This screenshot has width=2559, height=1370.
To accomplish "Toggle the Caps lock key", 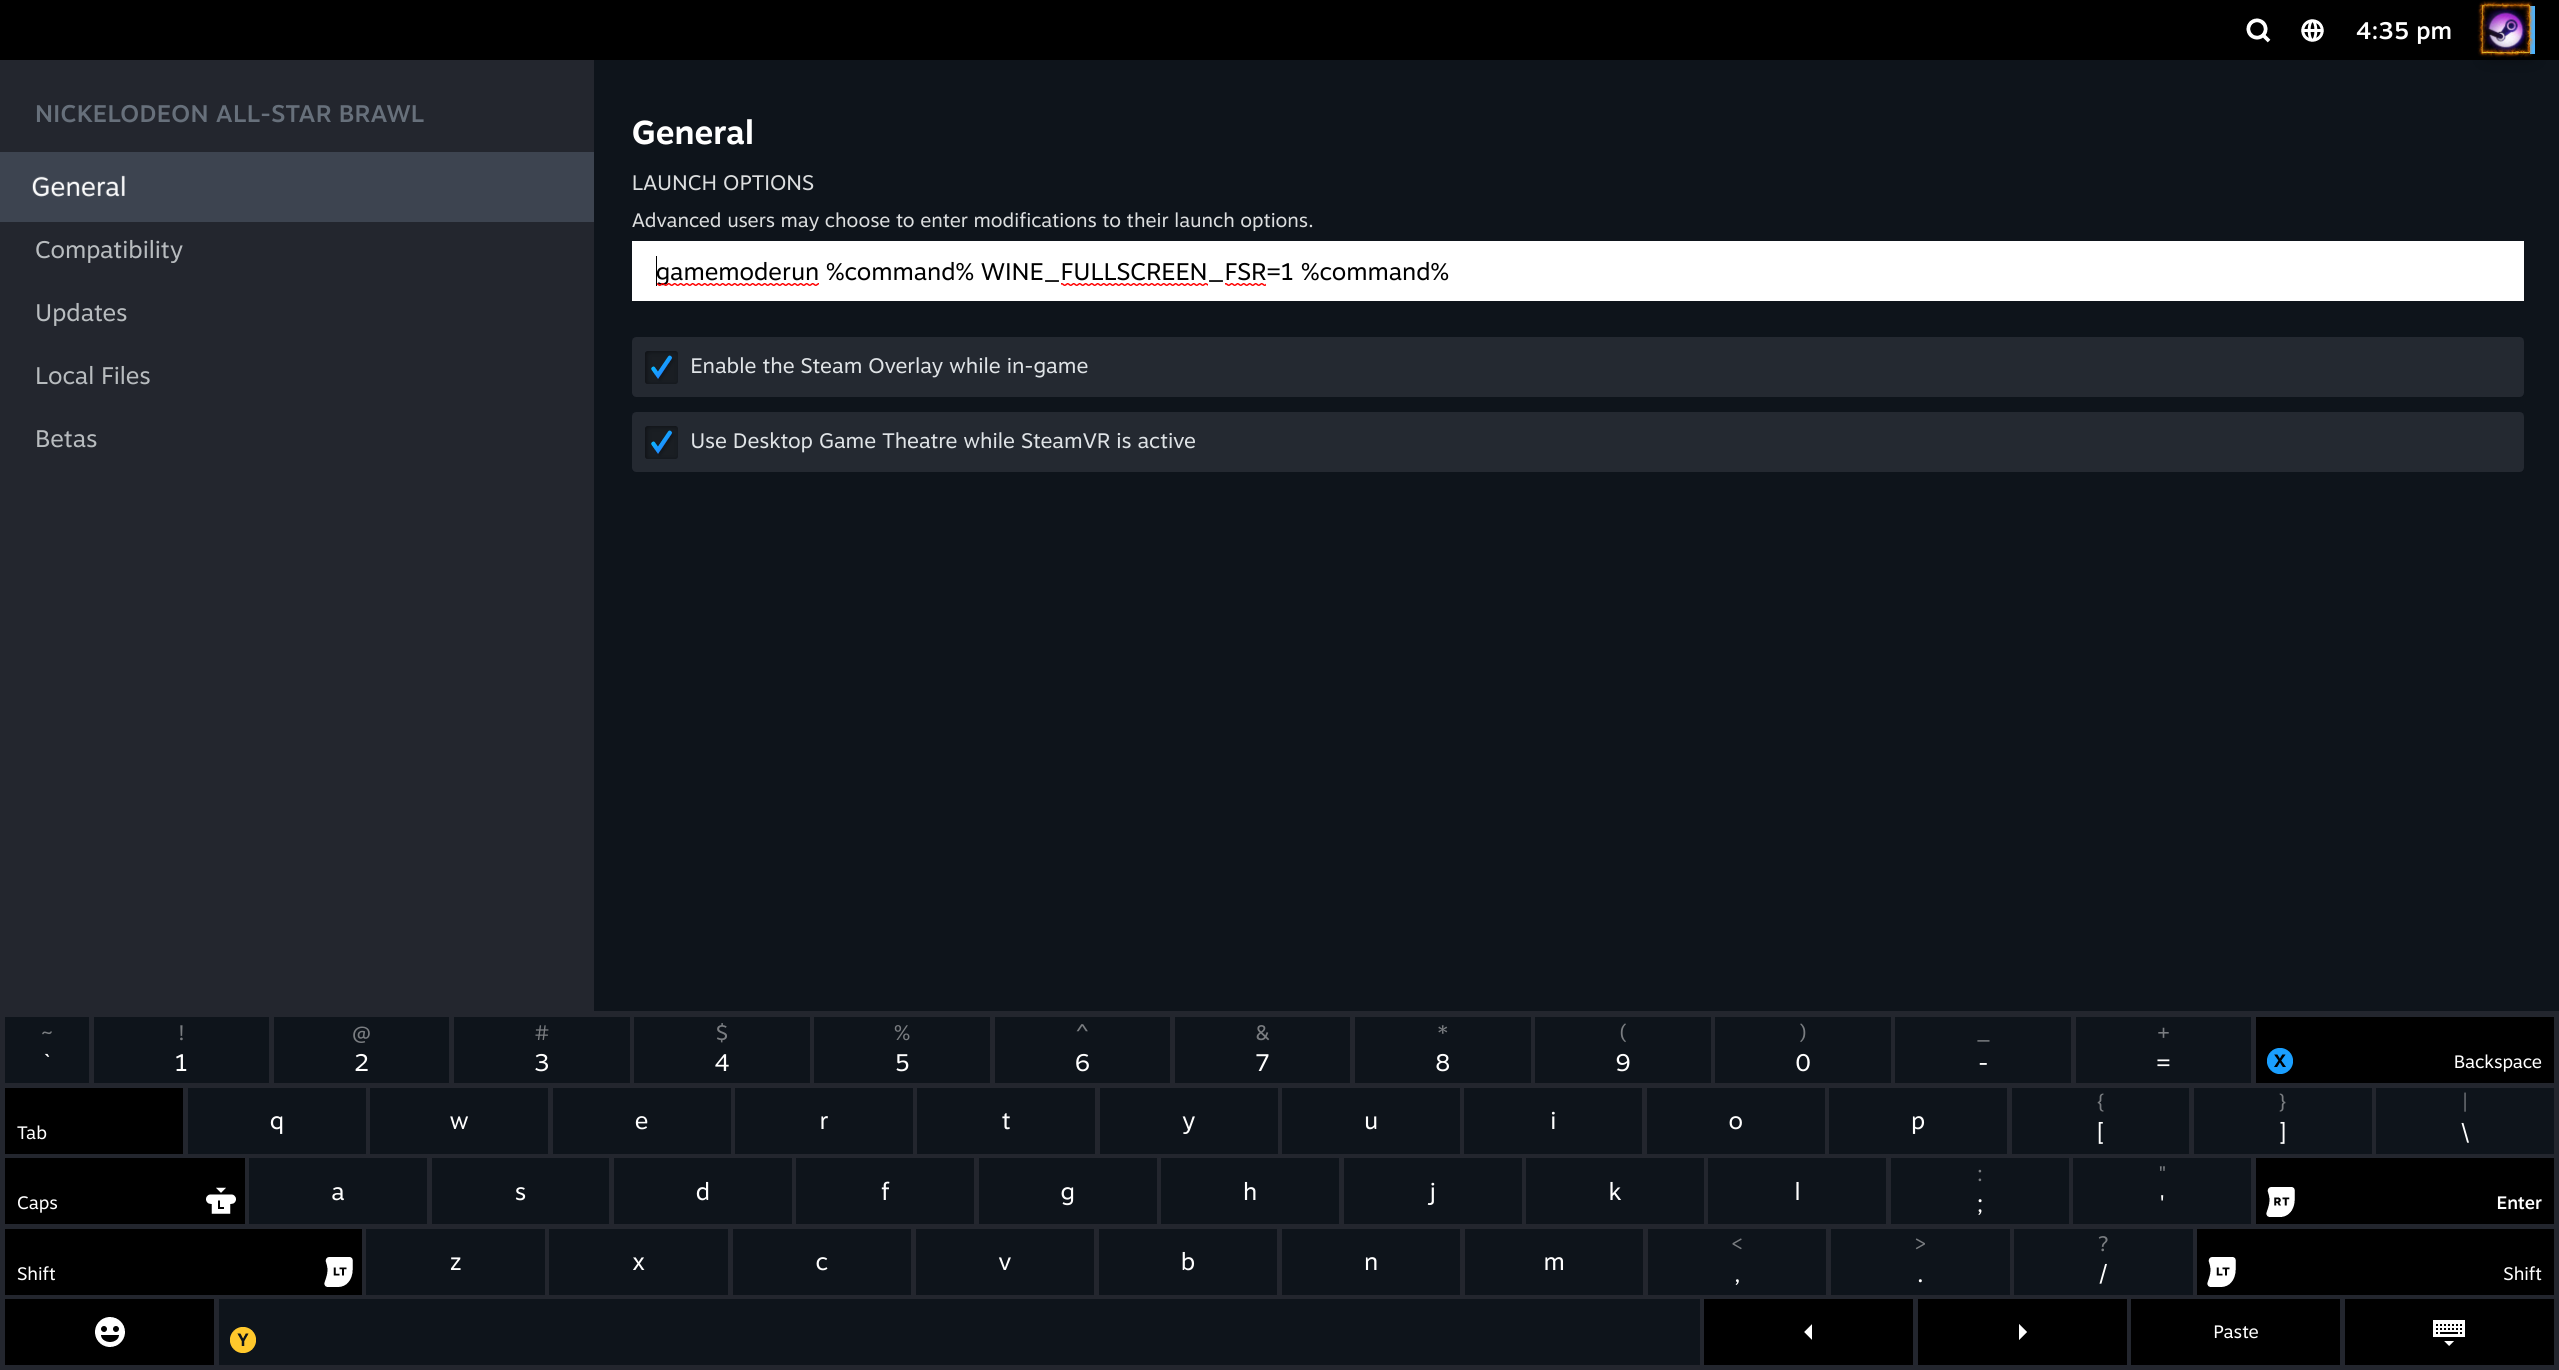I will click(125, 1191).
